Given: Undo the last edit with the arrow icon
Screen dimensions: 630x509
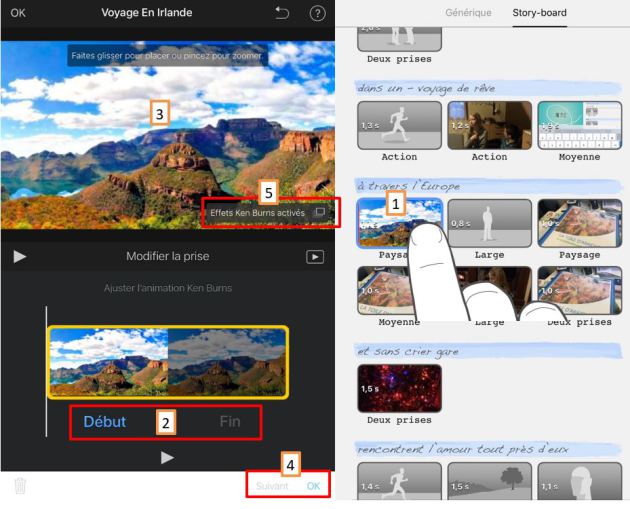Looking at the screenshot, I should 282,13.
